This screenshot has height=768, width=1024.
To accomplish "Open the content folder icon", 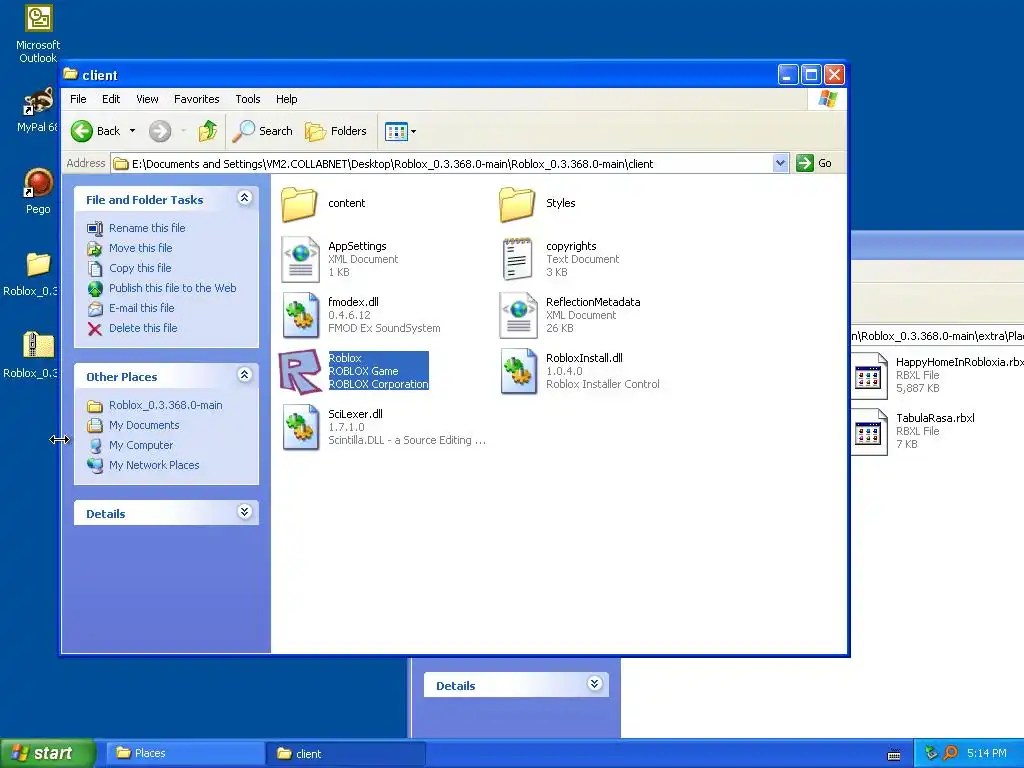I will (299, 204).
